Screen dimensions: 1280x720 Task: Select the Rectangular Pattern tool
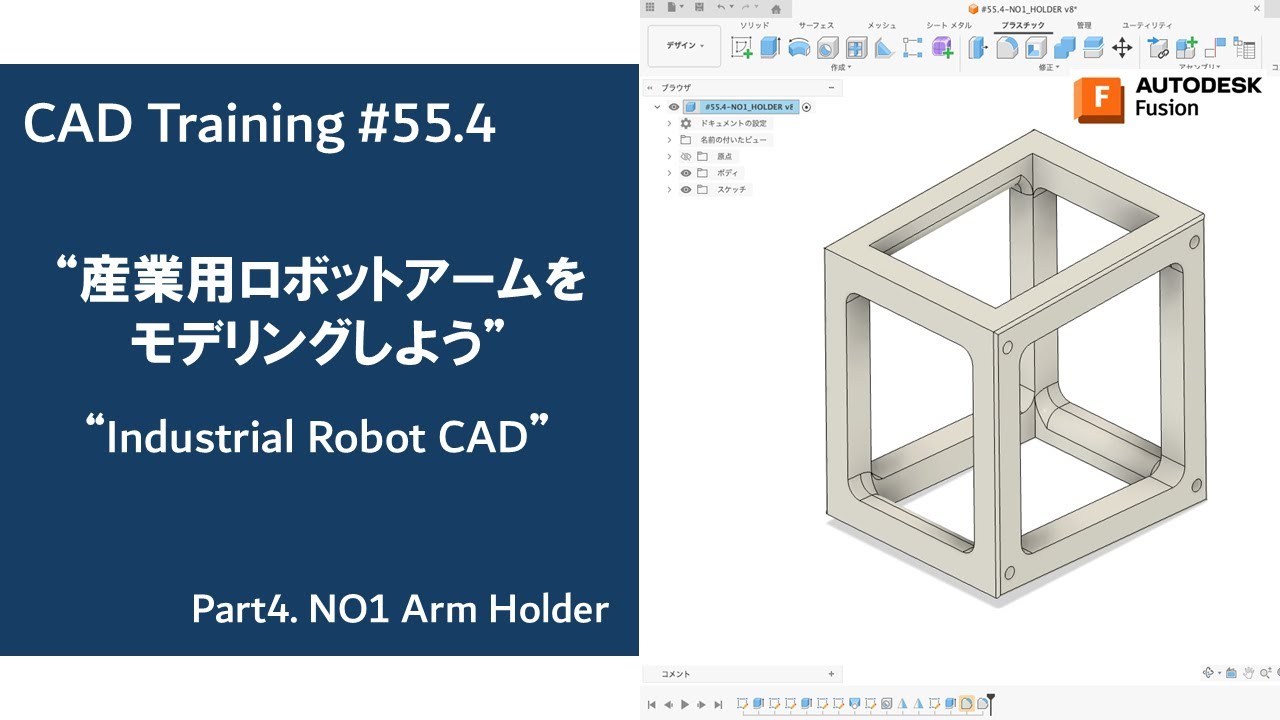[913, 47]
